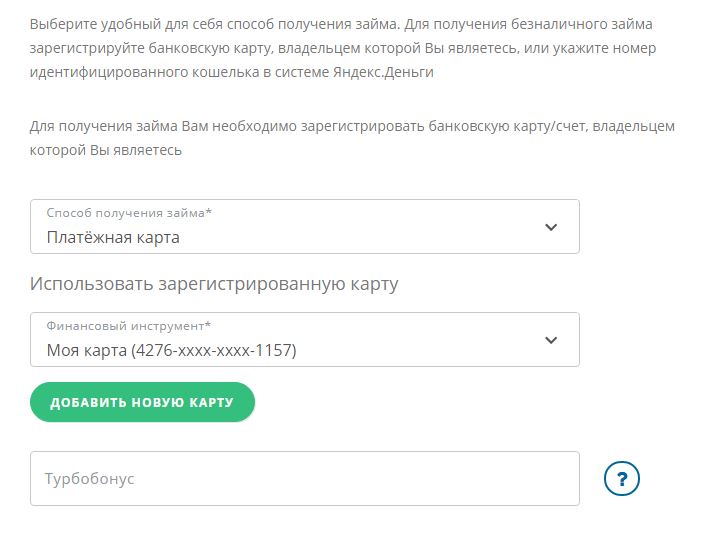Click the Добавить новую карту button
This screenshot has height=537, width=714.
click(x=142, y=402)
